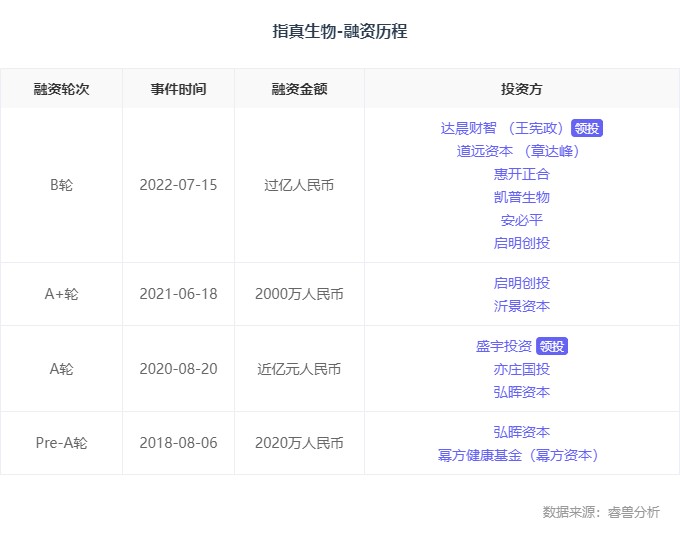Click the 事件时间 column header

tap(178, 89)
